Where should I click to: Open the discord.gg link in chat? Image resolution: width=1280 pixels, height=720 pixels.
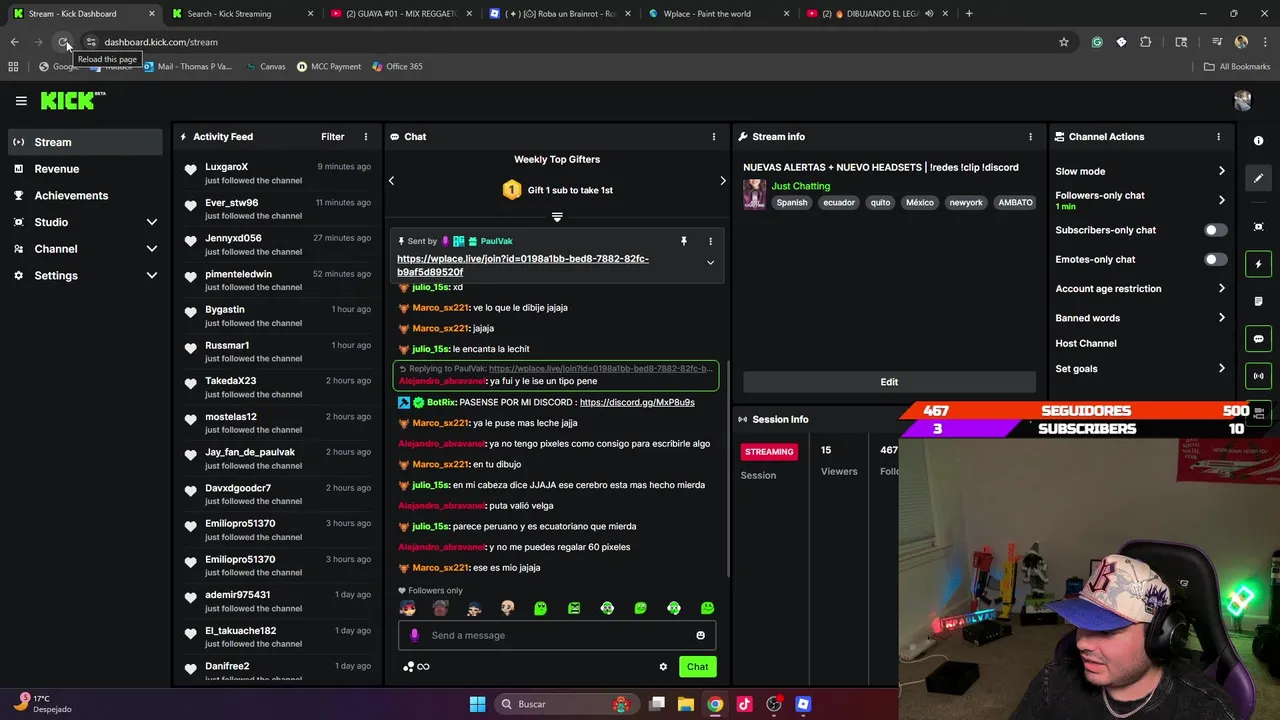coord(637,402)
